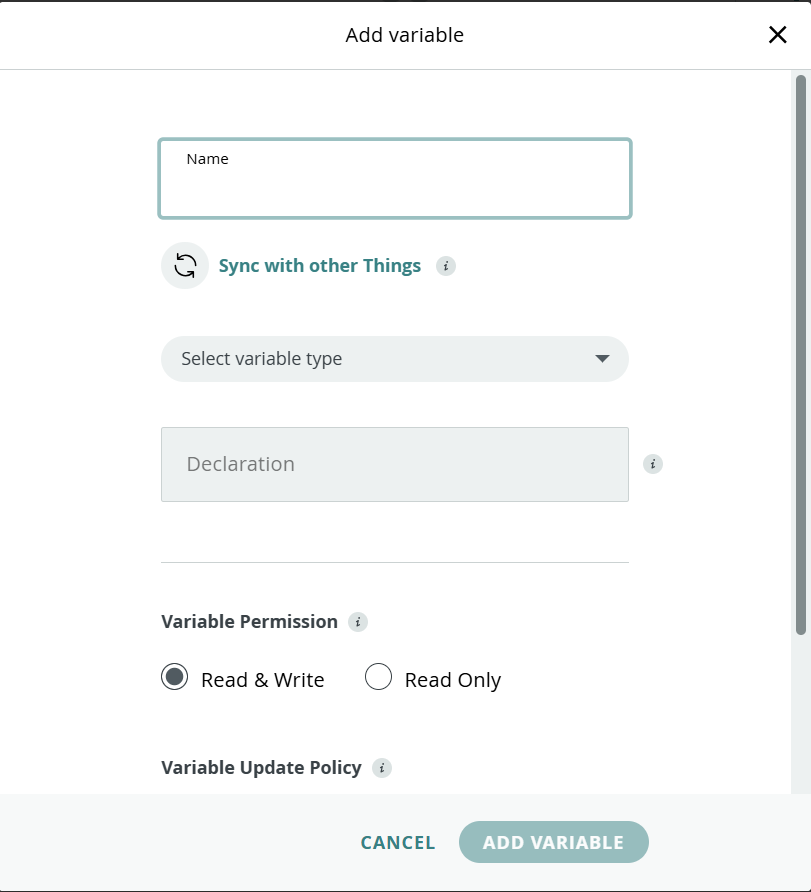Select the Read & Write radio button
Image resolution: width=811 pixels, height=892 pixels.
pyautogui.click(x=175, y=678)
